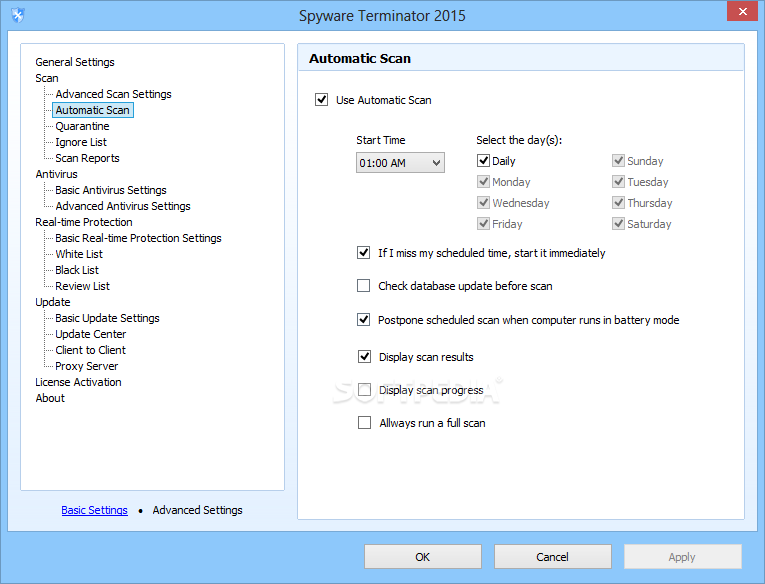The image size is (765, 584).
Task: Open the White List page
Action: (79, 254)
